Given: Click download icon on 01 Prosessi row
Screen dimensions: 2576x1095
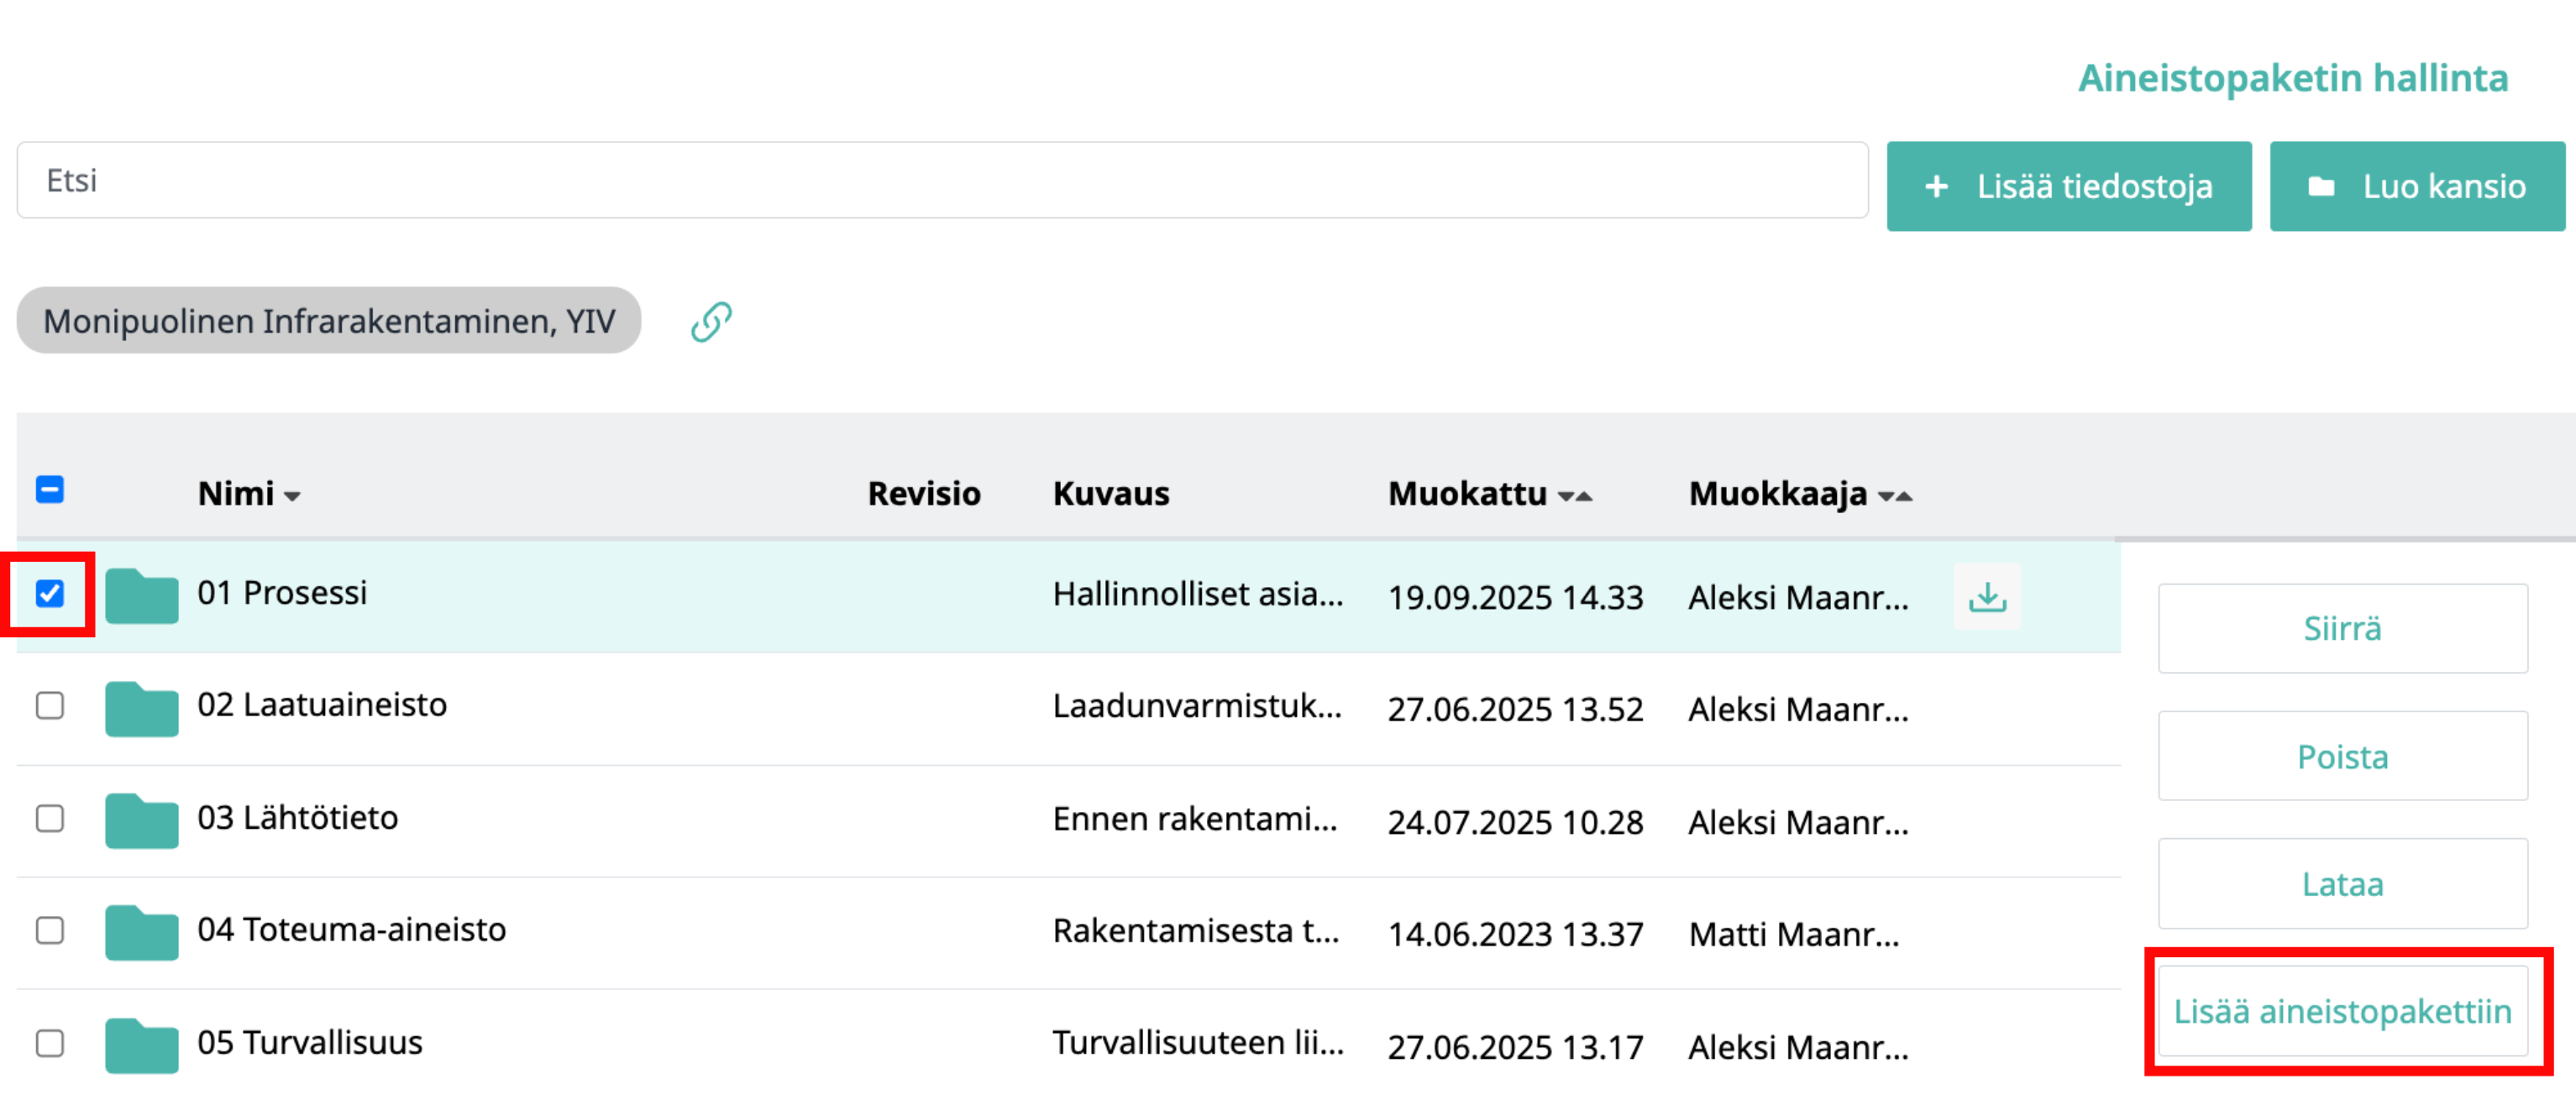Looking at the screenshot, I should (x=1986, y=597).
